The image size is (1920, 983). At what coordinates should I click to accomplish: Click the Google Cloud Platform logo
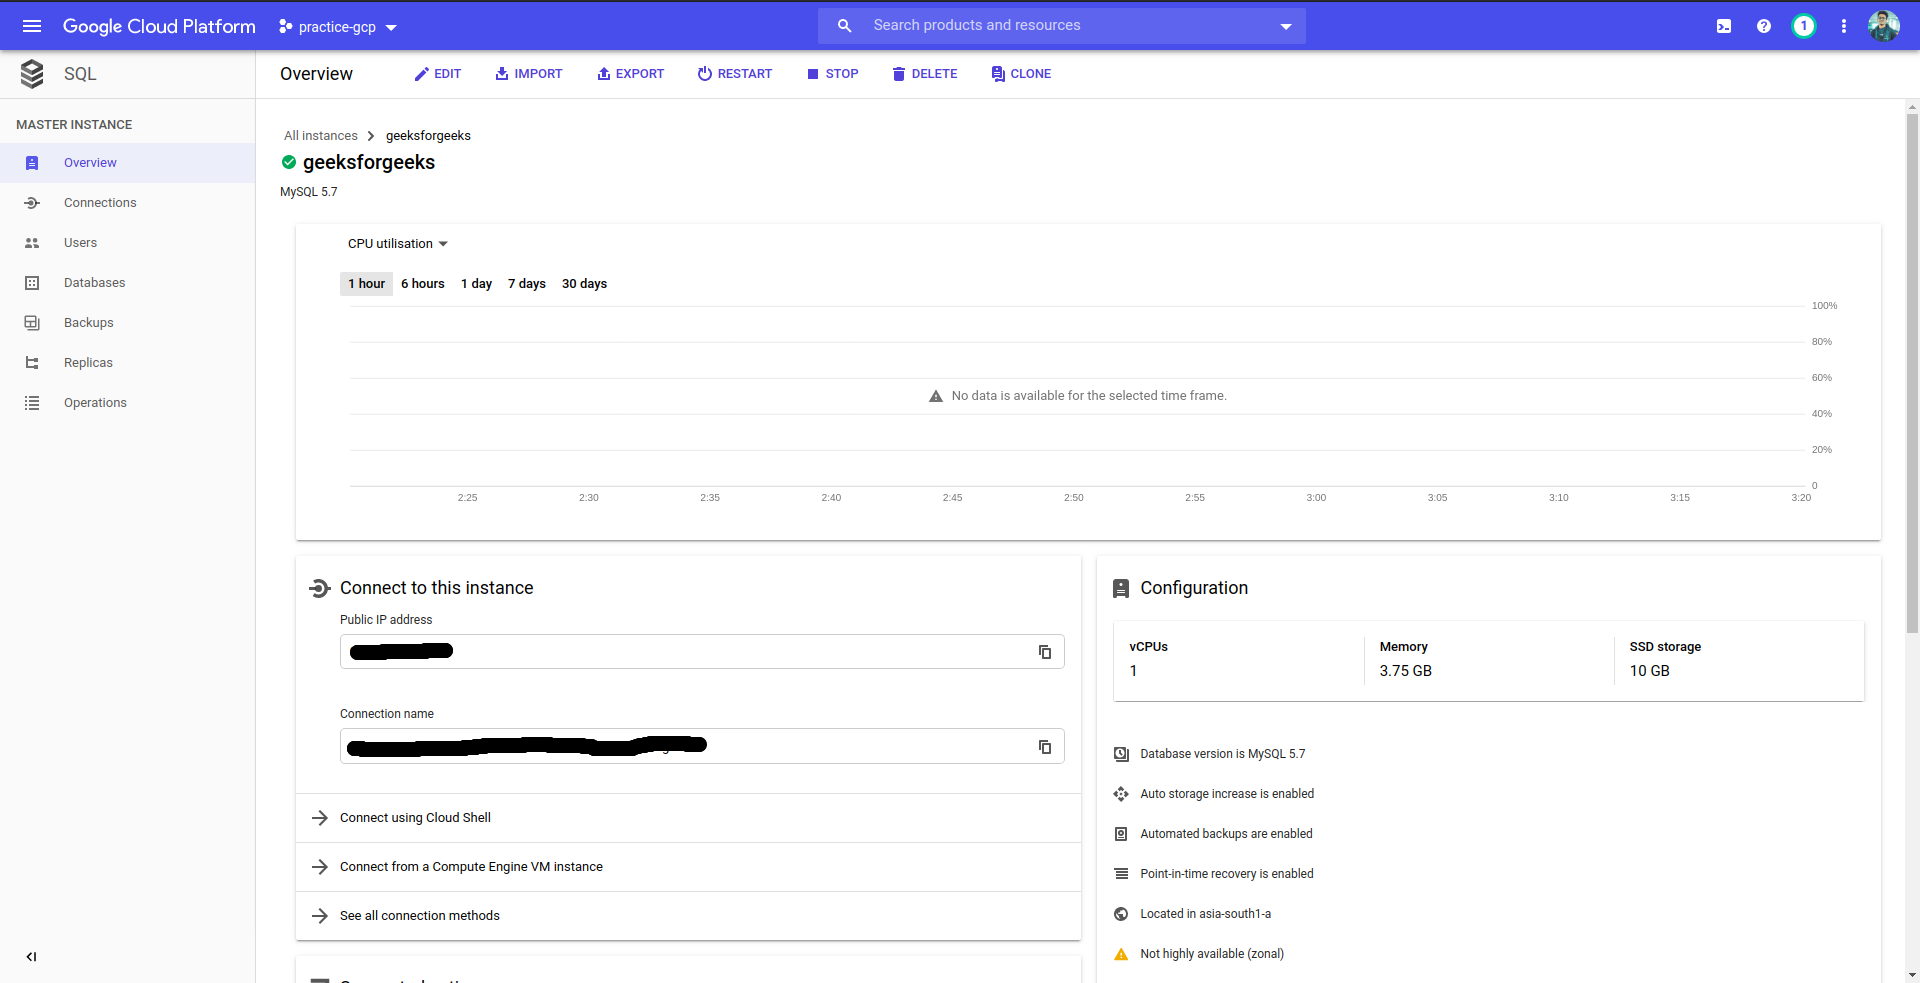(159, 26)
